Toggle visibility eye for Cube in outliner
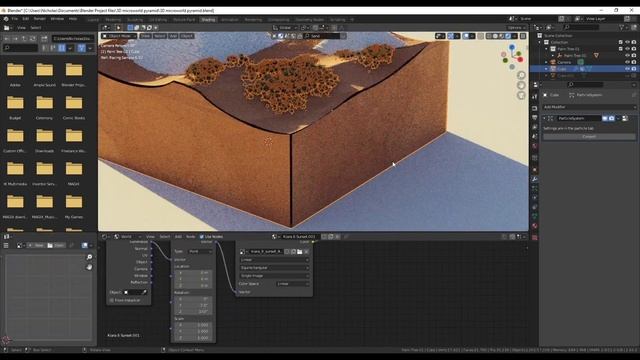Image resolution: width=640 pixels, height=360 pixels. coord(627,69)
